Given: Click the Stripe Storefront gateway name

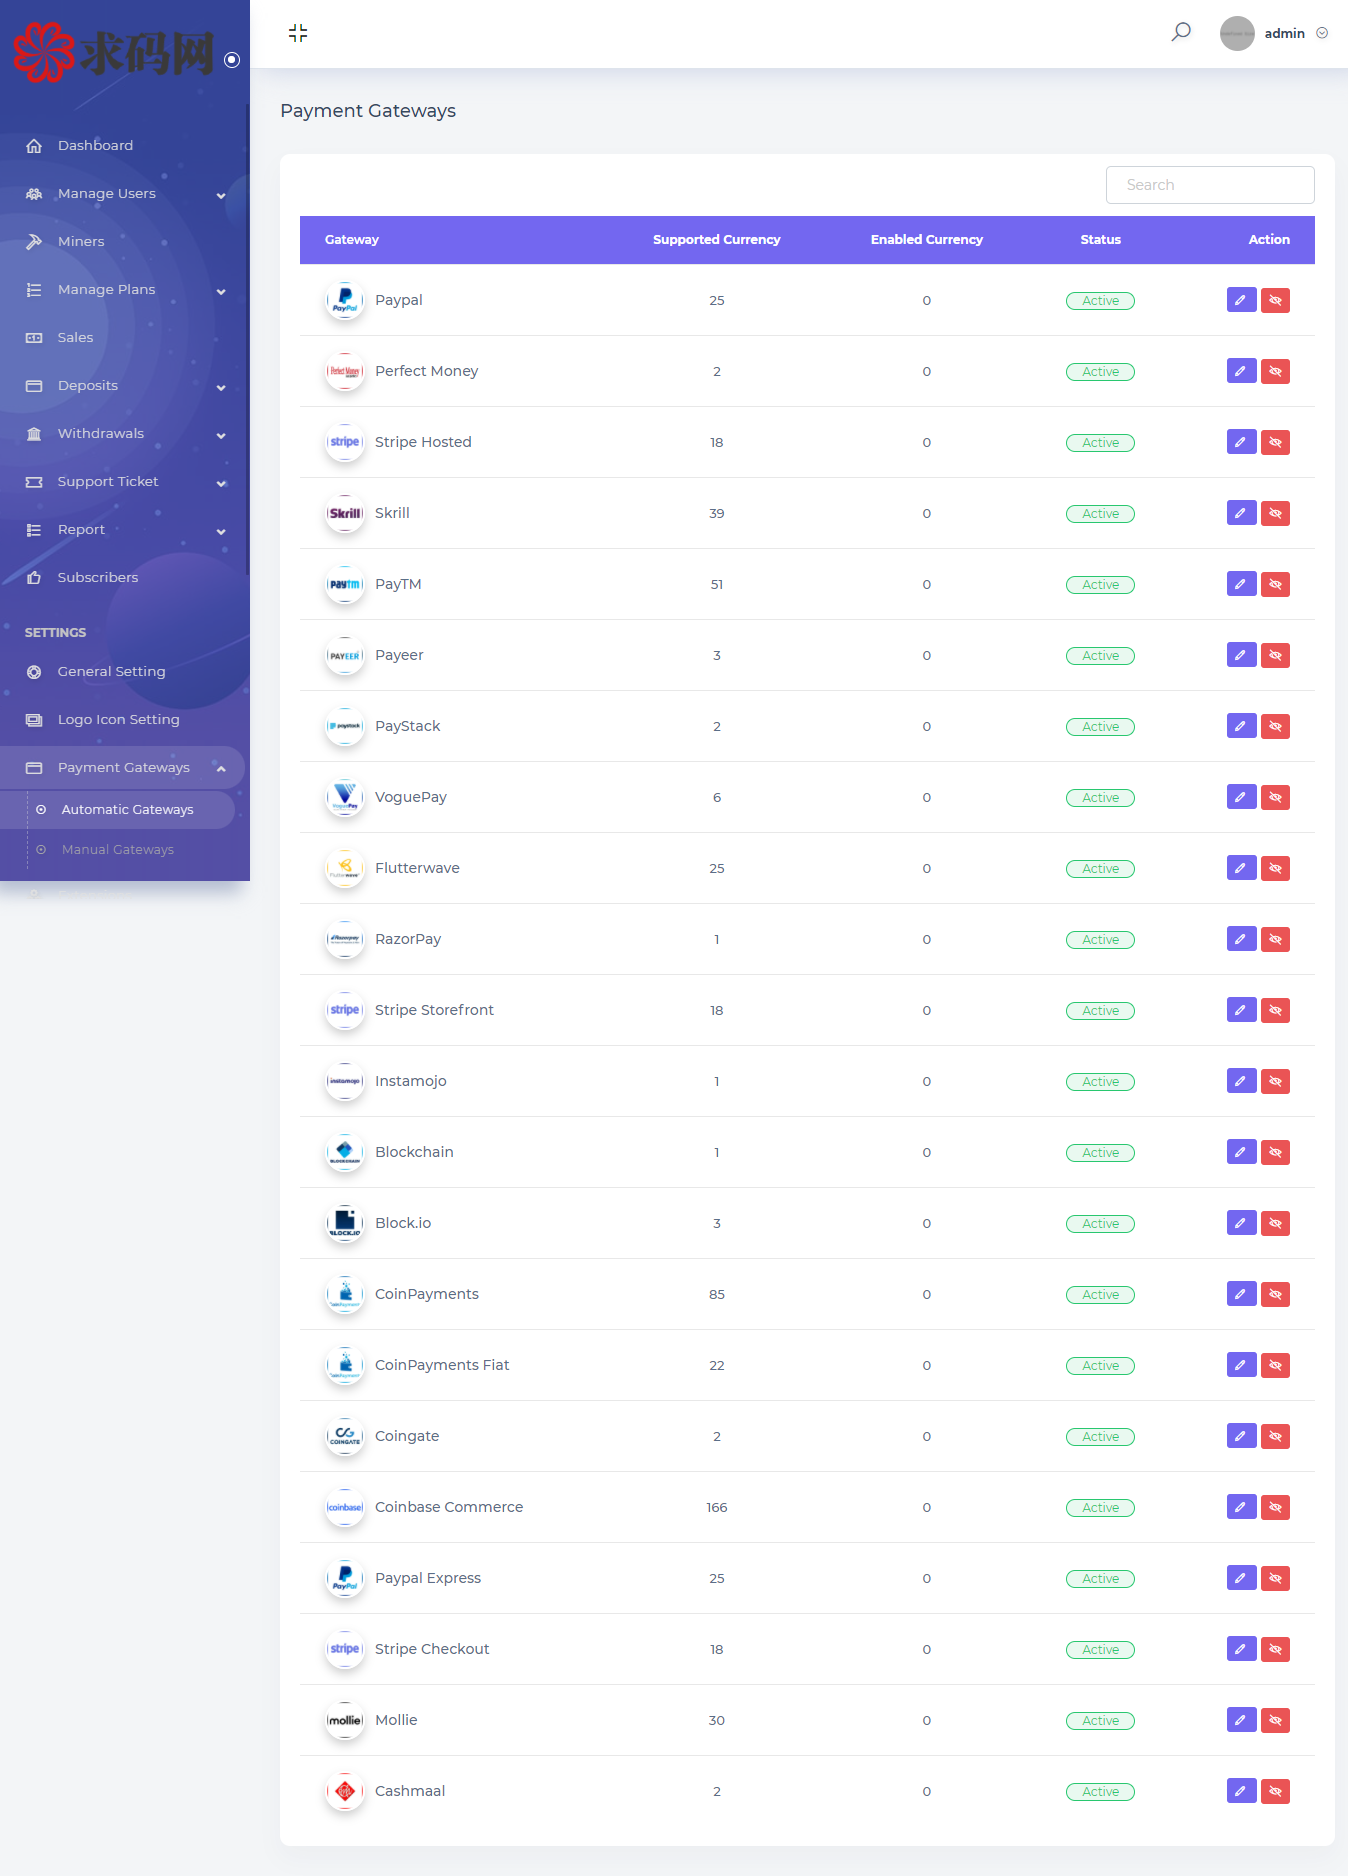Looking at the screenshot, I should 434,1010.
